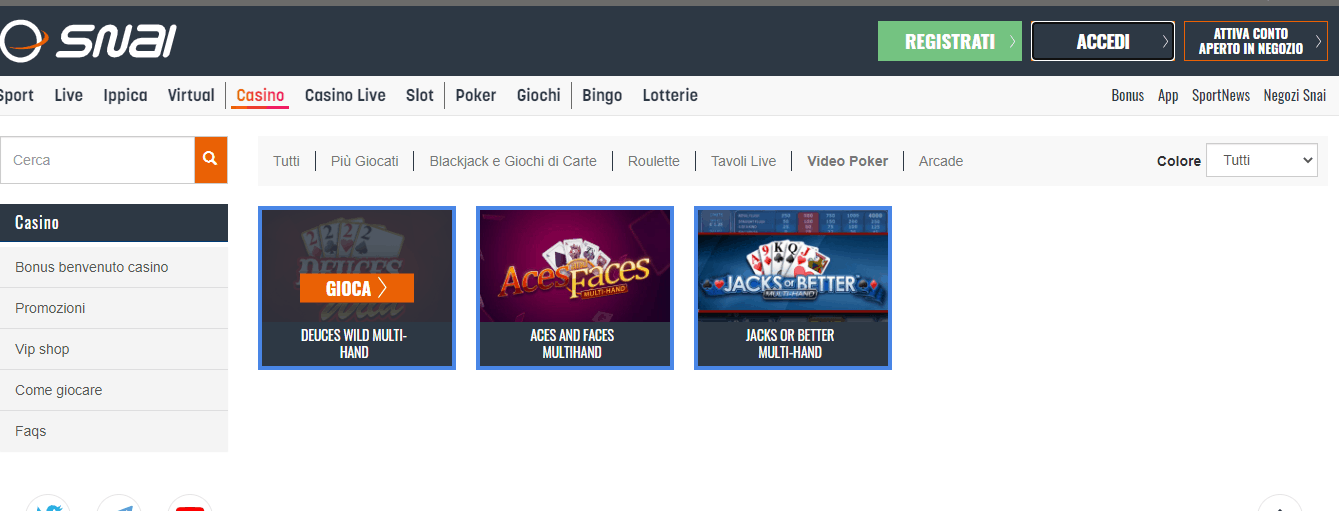Open the SportNews link
Image resolution: width=1339 pixels, height=511 pixels.
coord(1221,95)
